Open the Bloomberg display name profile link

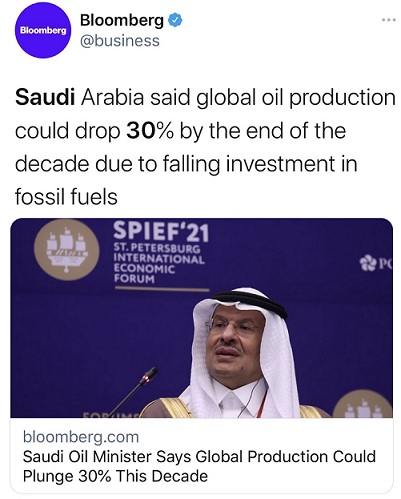[x=122, y=21]
